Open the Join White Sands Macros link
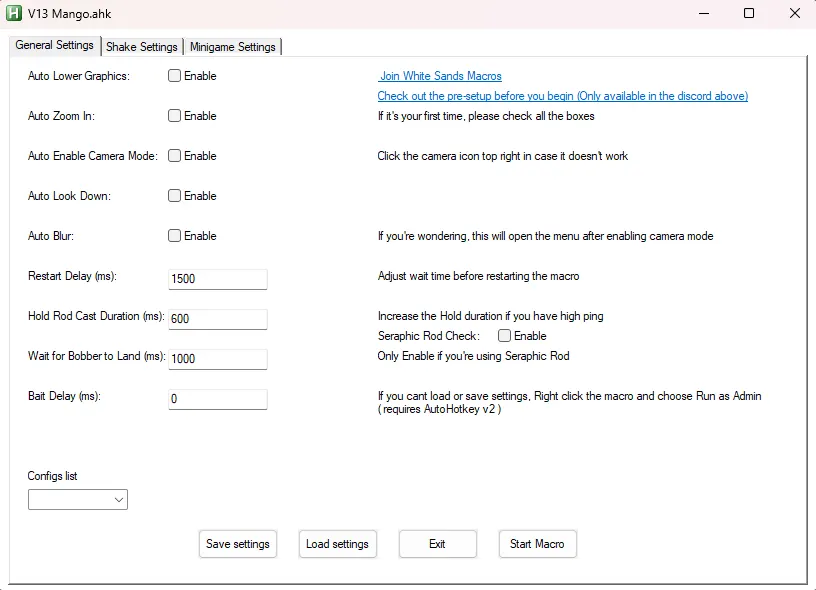 [x=440, y=76]
